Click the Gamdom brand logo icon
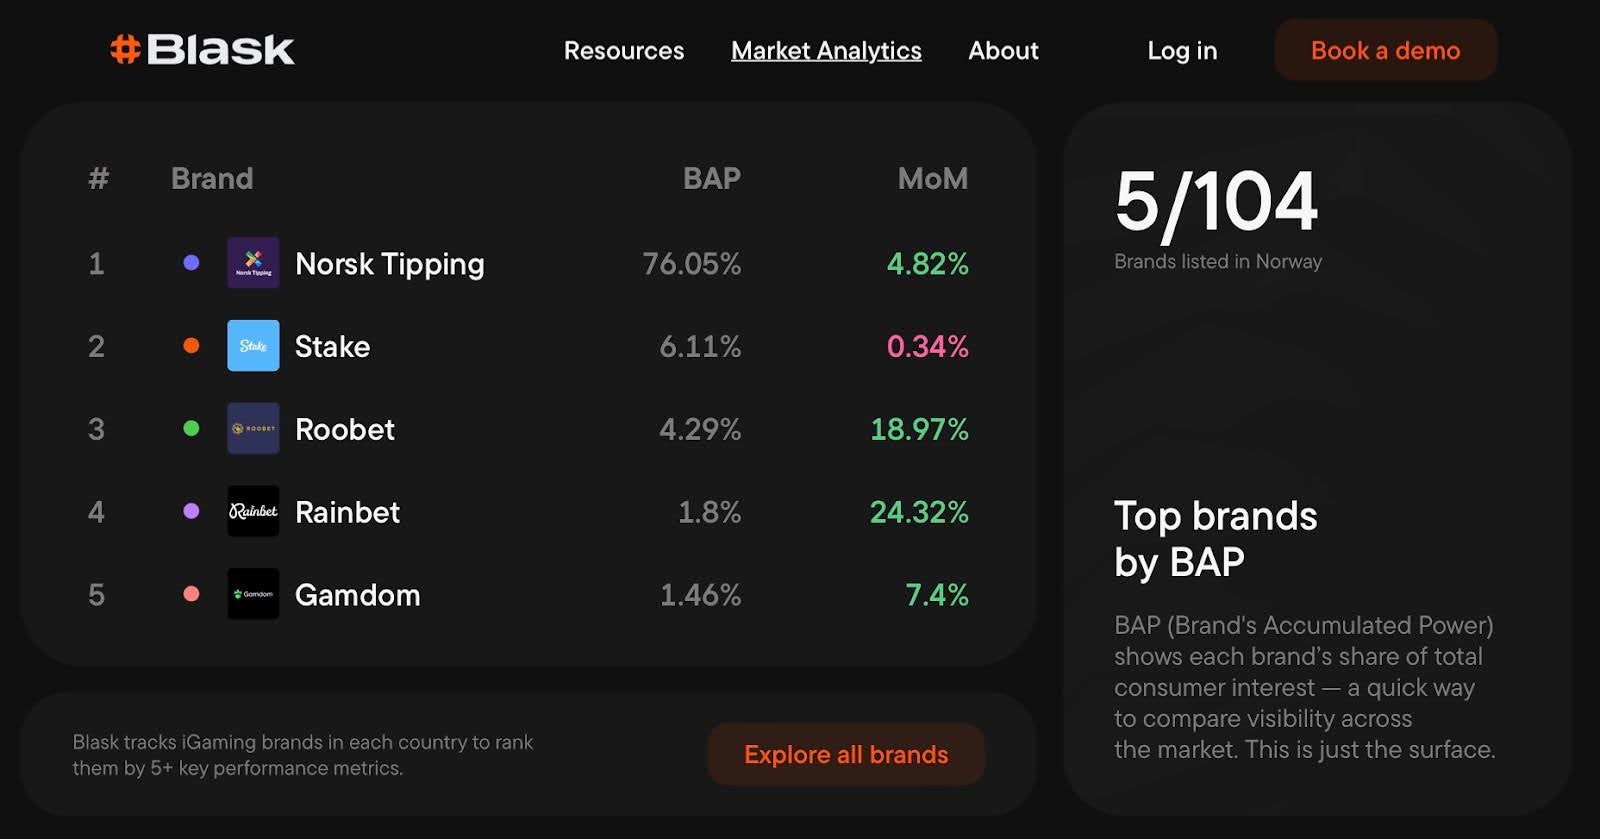The image size is (1600, 839). pos(253,594)
